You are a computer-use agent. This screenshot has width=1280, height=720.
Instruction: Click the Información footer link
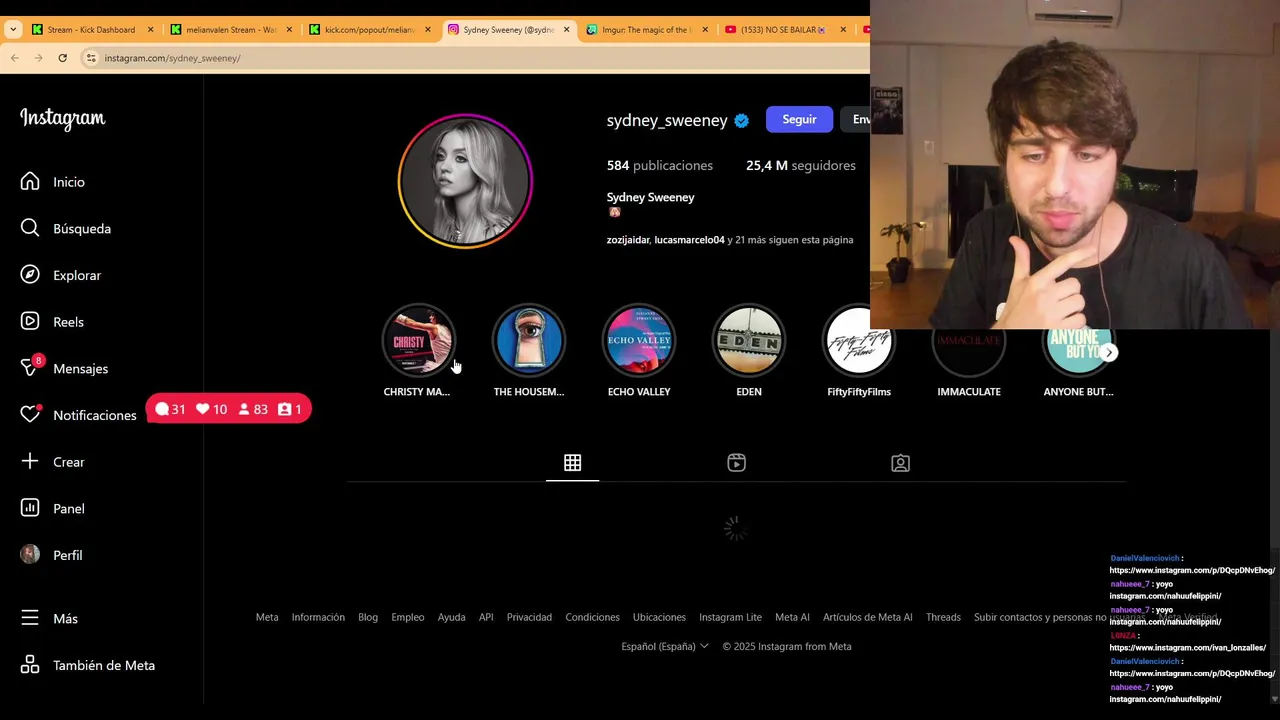(318, 617)
